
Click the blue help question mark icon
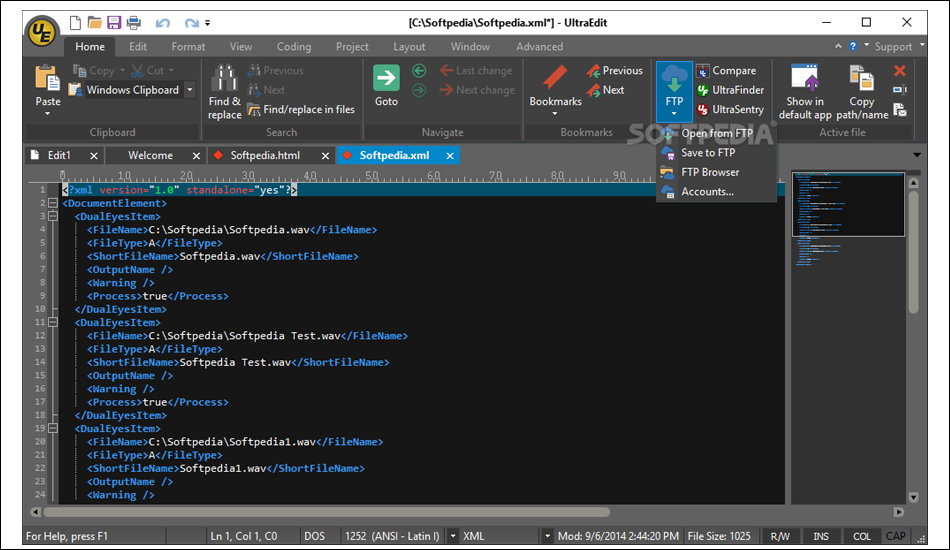pyautogui.click(x=852, y=46)
